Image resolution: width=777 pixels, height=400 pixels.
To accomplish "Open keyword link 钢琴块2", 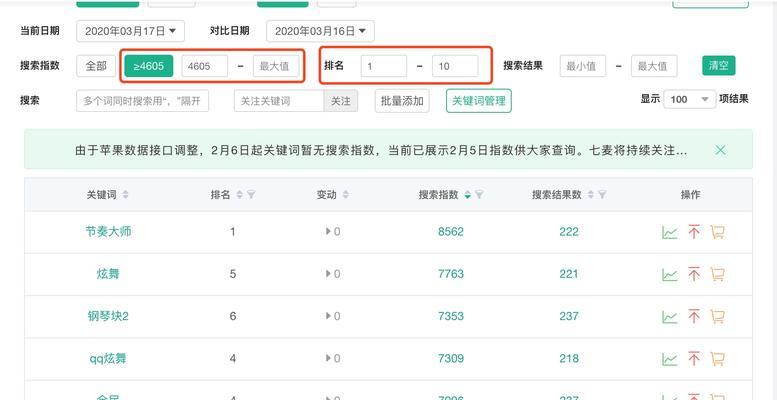I will coord(108,316).
